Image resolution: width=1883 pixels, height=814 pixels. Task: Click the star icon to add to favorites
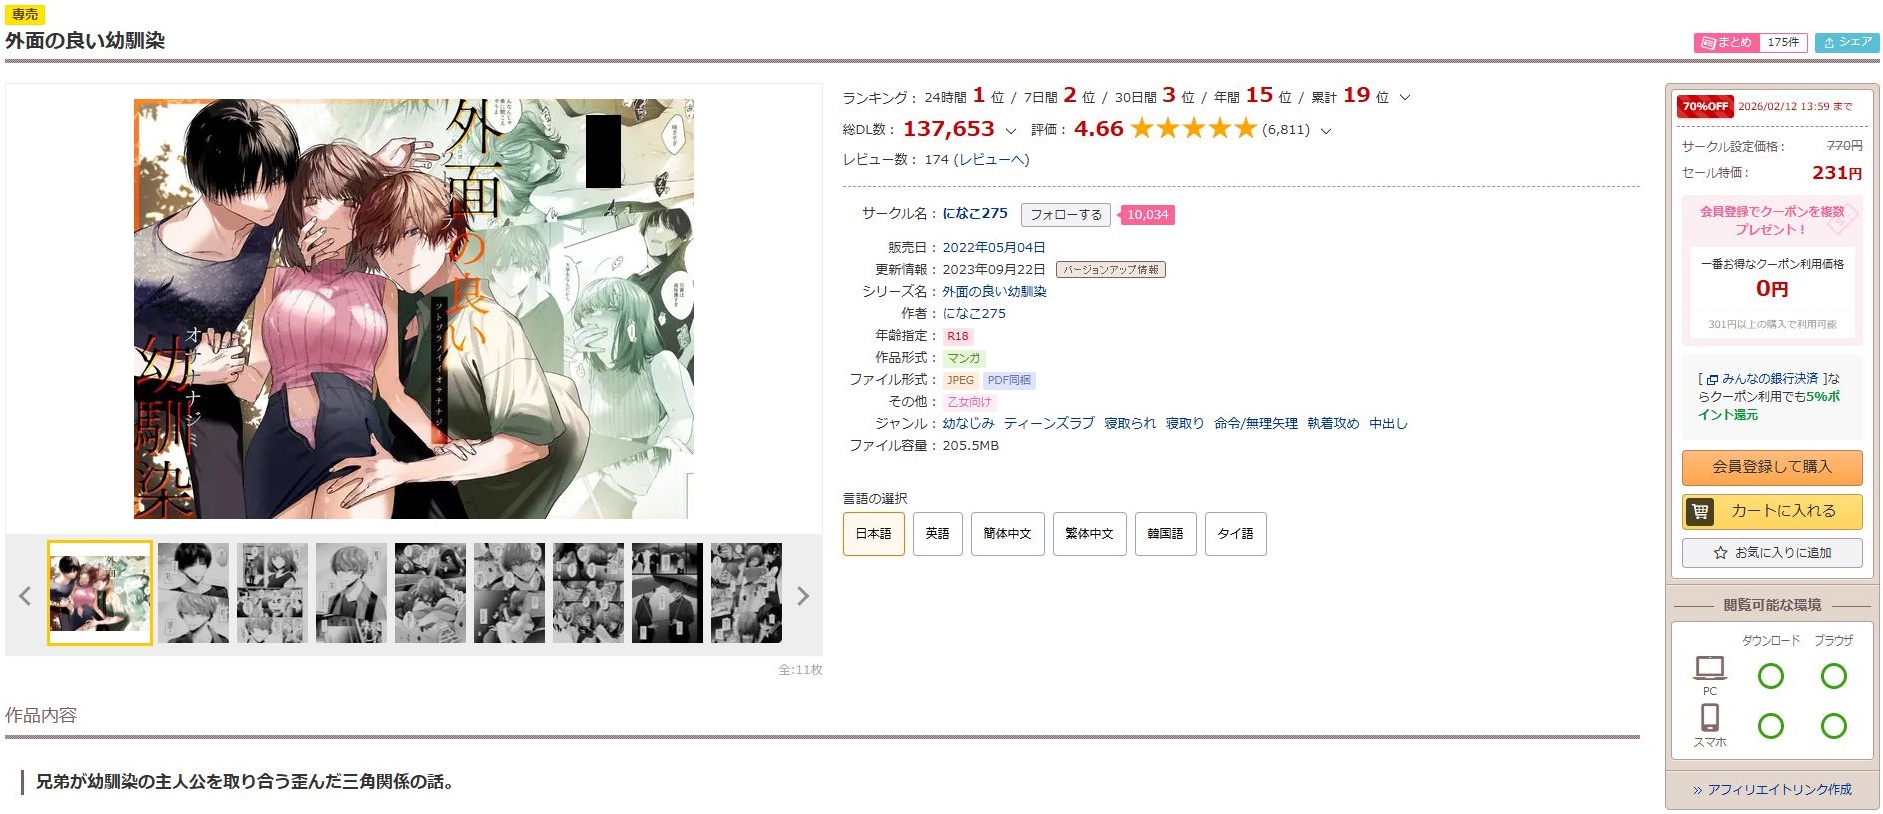coord(1720,552)
